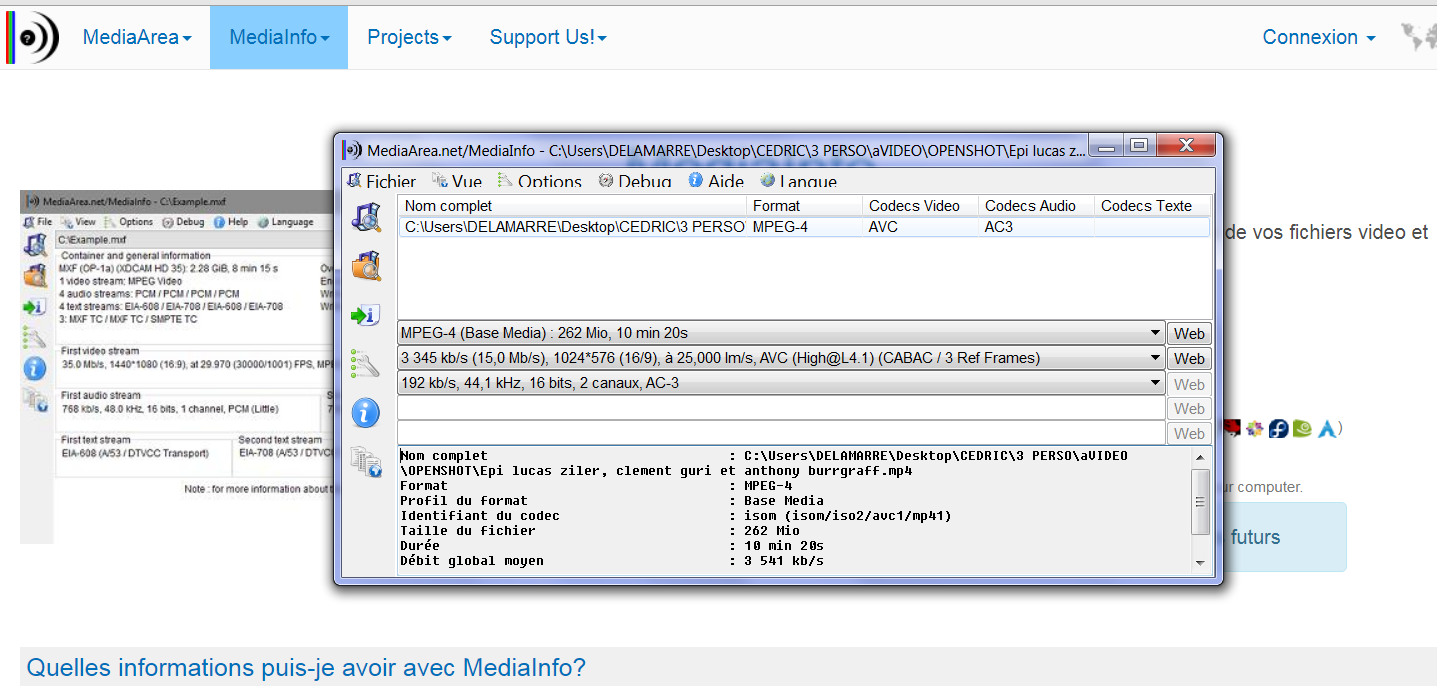Open the MediaInfo navbar dropdown
1437x686 pixels.
(279, 37)
